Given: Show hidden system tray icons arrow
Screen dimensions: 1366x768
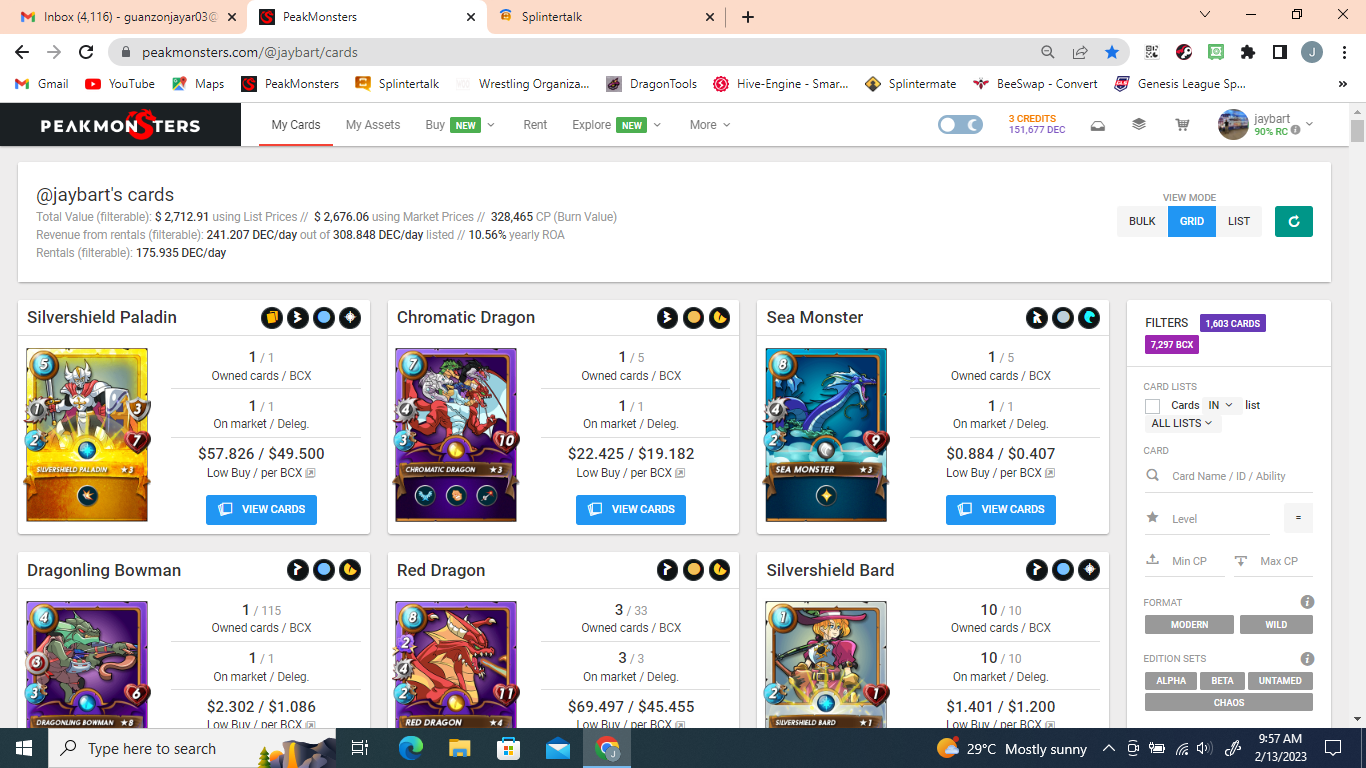Looking at the screenshot, I should 1108,748.
